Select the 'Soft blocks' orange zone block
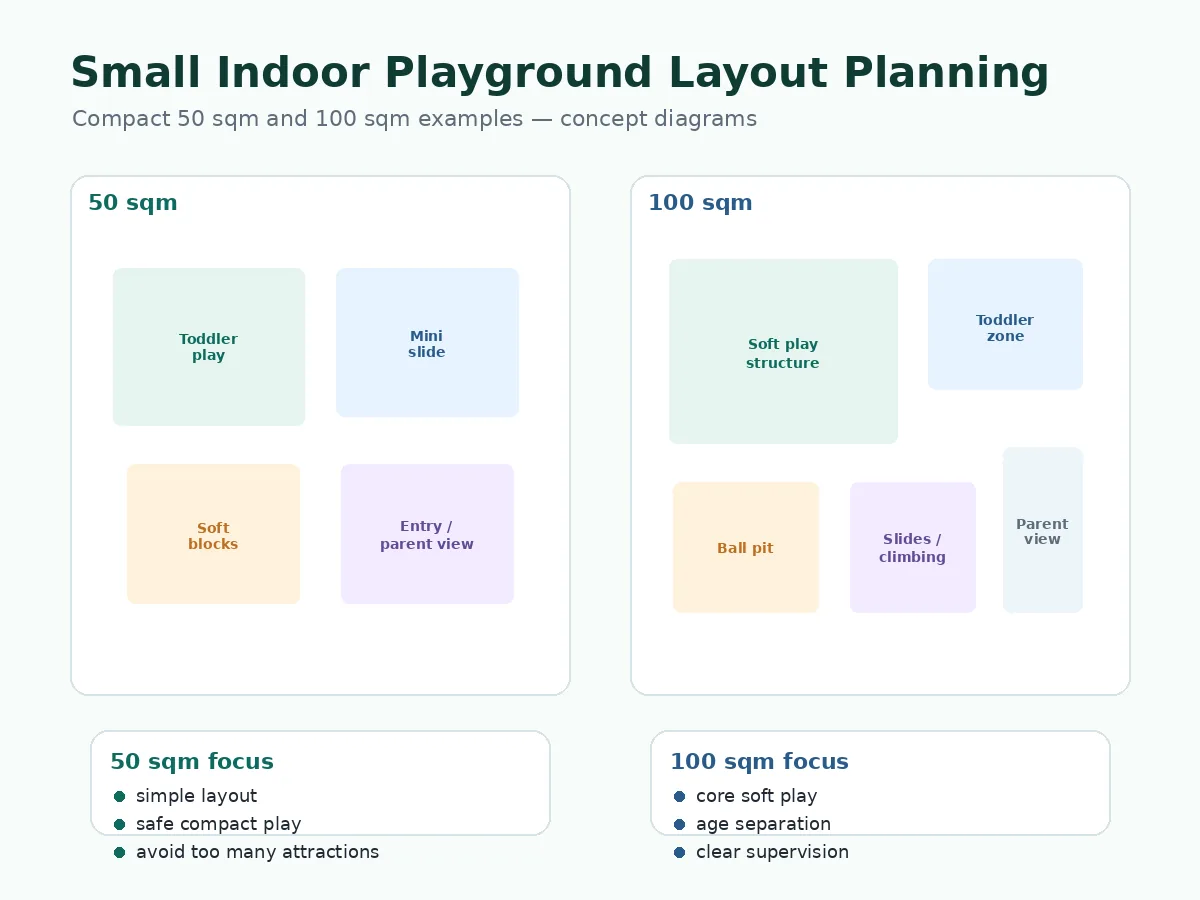 [213, 534]
